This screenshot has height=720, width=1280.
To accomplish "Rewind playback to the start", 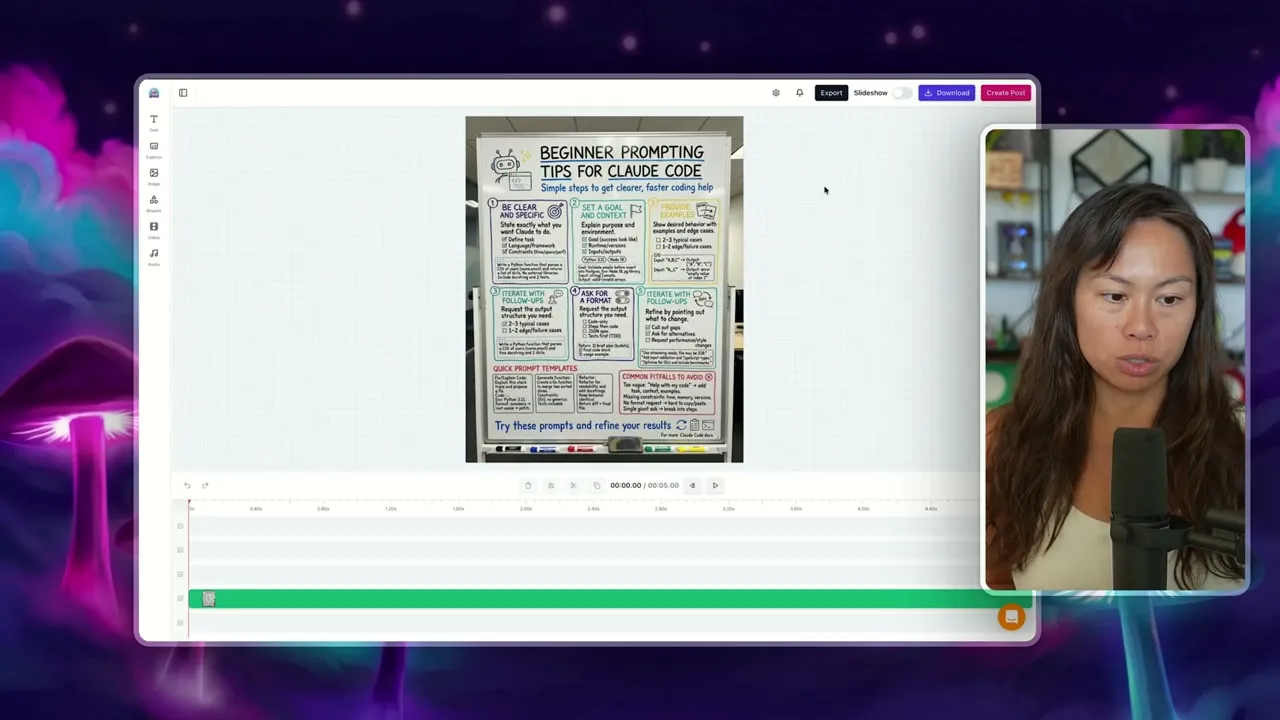I will click(692, 486).
